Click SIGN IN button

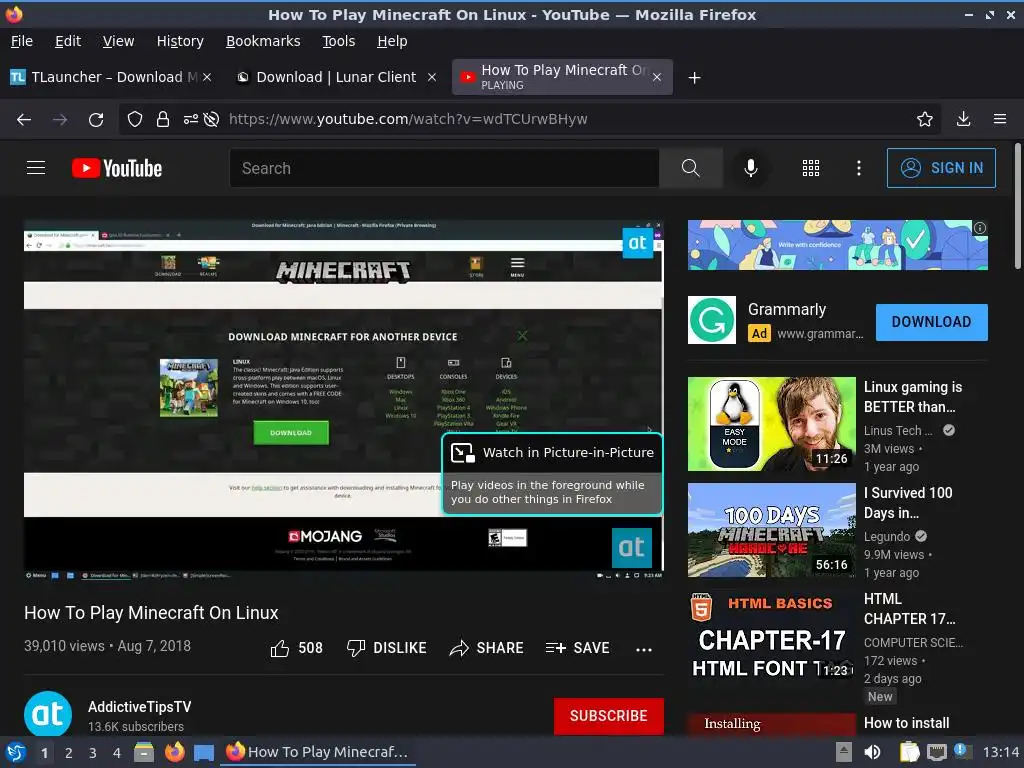(x=941, y=168)
